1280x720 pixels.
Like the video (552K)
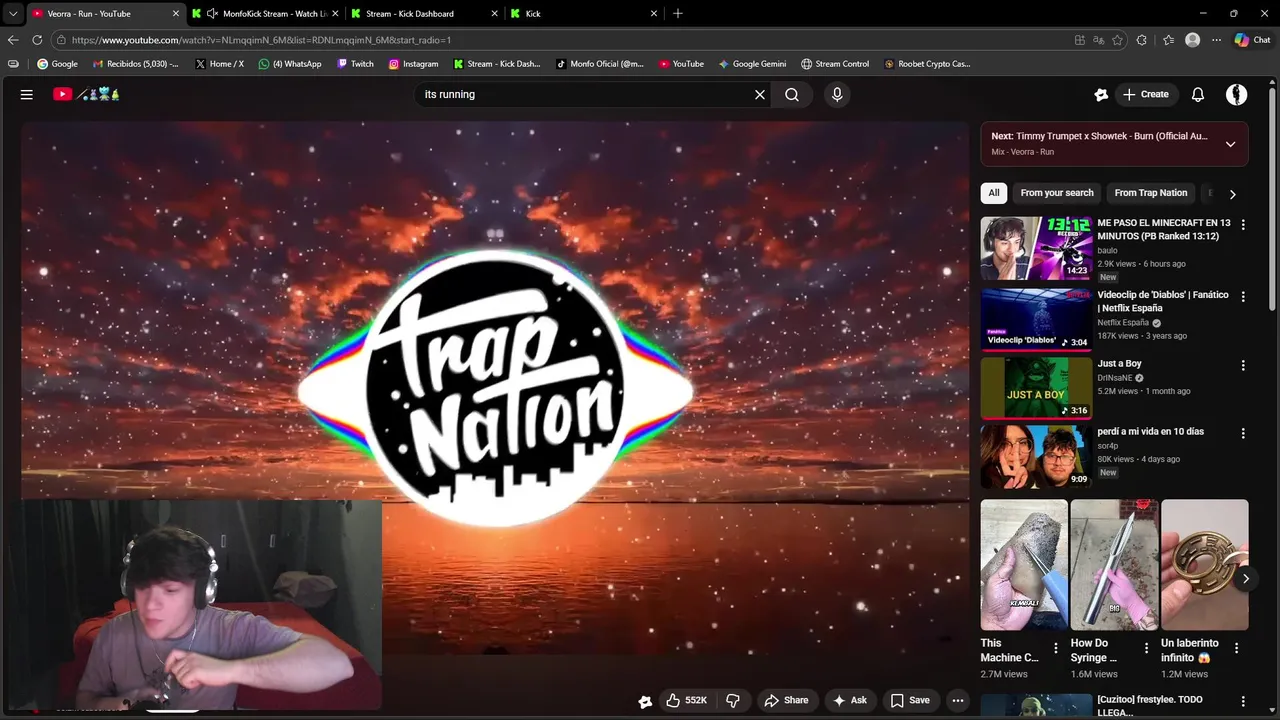click(688, 700)
